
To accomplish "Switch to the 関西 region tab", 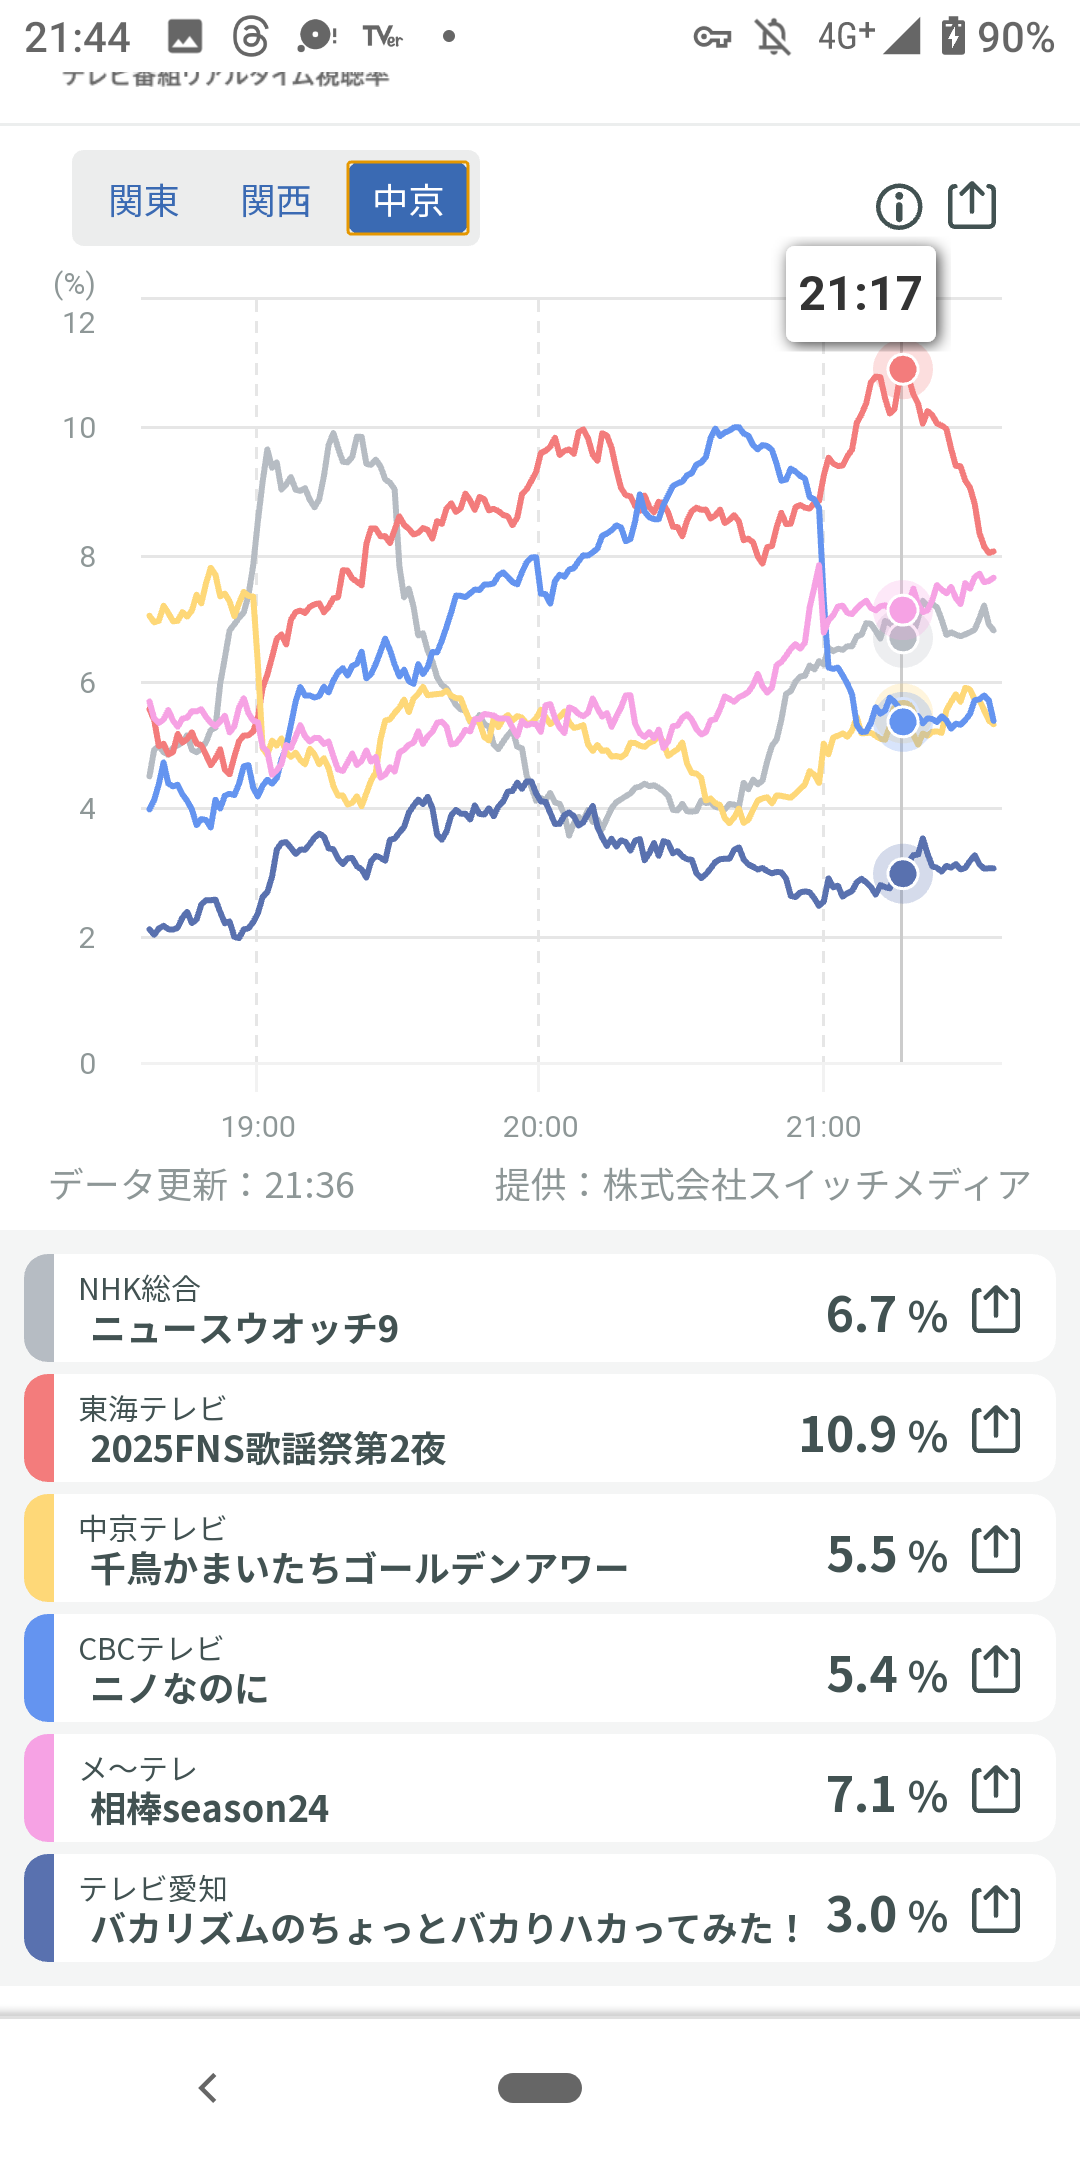I will coord(276,200).
